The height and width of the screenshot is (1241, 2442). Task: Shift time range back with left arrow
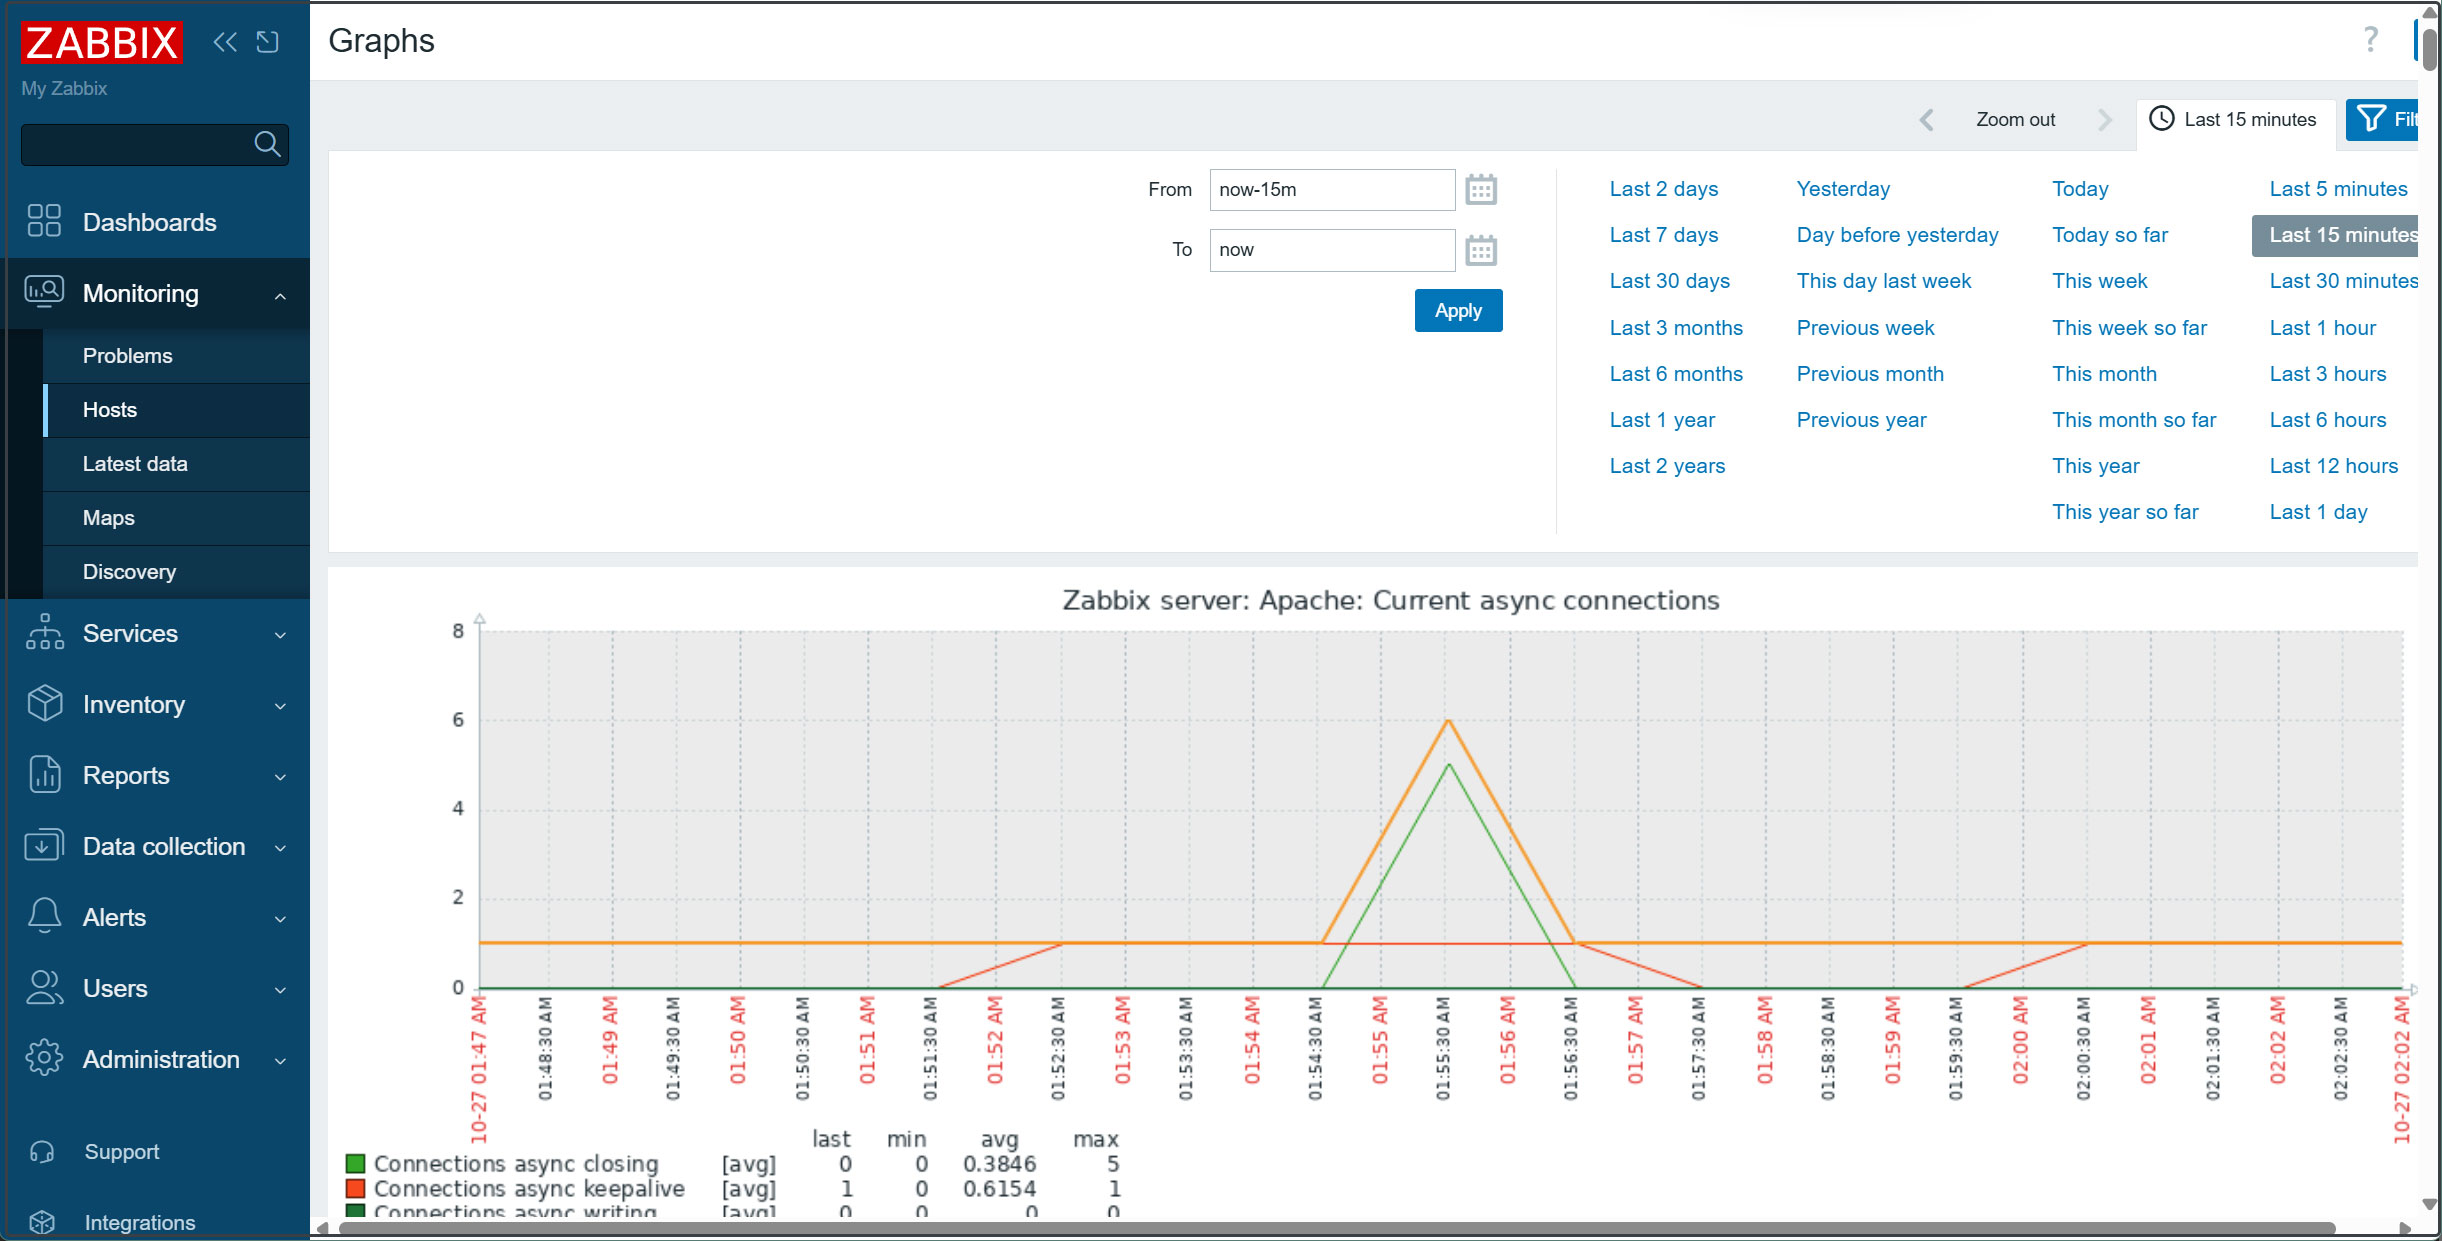coord(1927,120)
